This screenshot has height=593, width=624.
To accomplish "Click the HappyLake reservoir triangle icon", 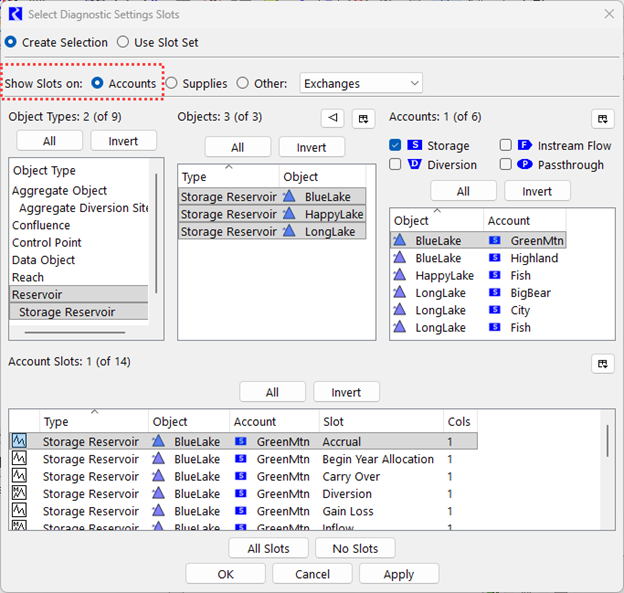I will [291, 215].
